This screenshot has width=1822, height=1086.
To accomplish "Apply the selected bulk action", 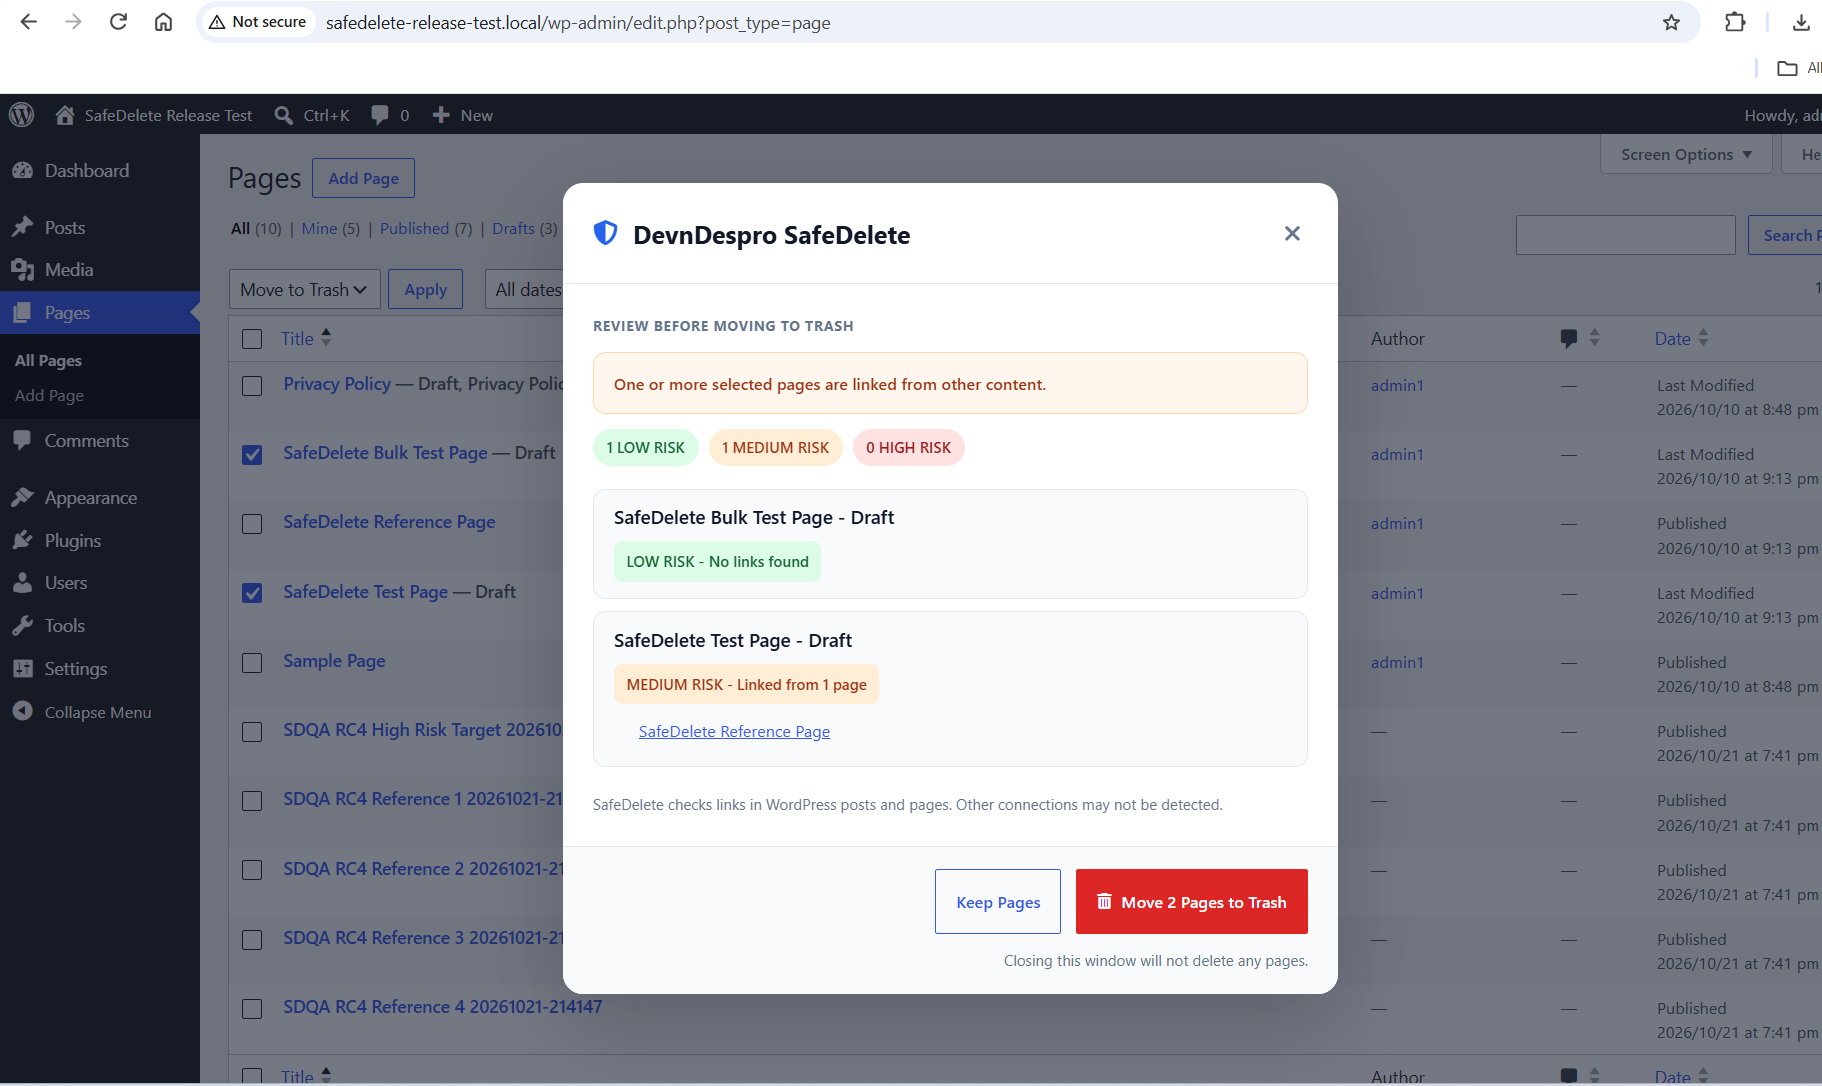I will 425,289.
